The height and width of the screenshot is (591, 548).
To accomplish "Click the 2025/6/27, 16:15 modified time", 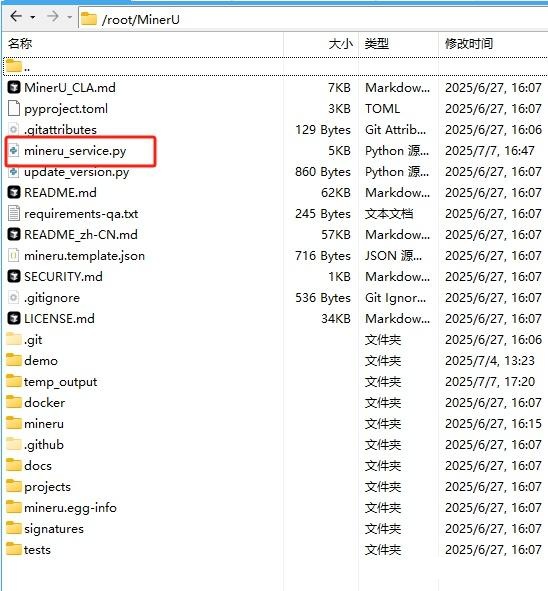I will 493,424.
